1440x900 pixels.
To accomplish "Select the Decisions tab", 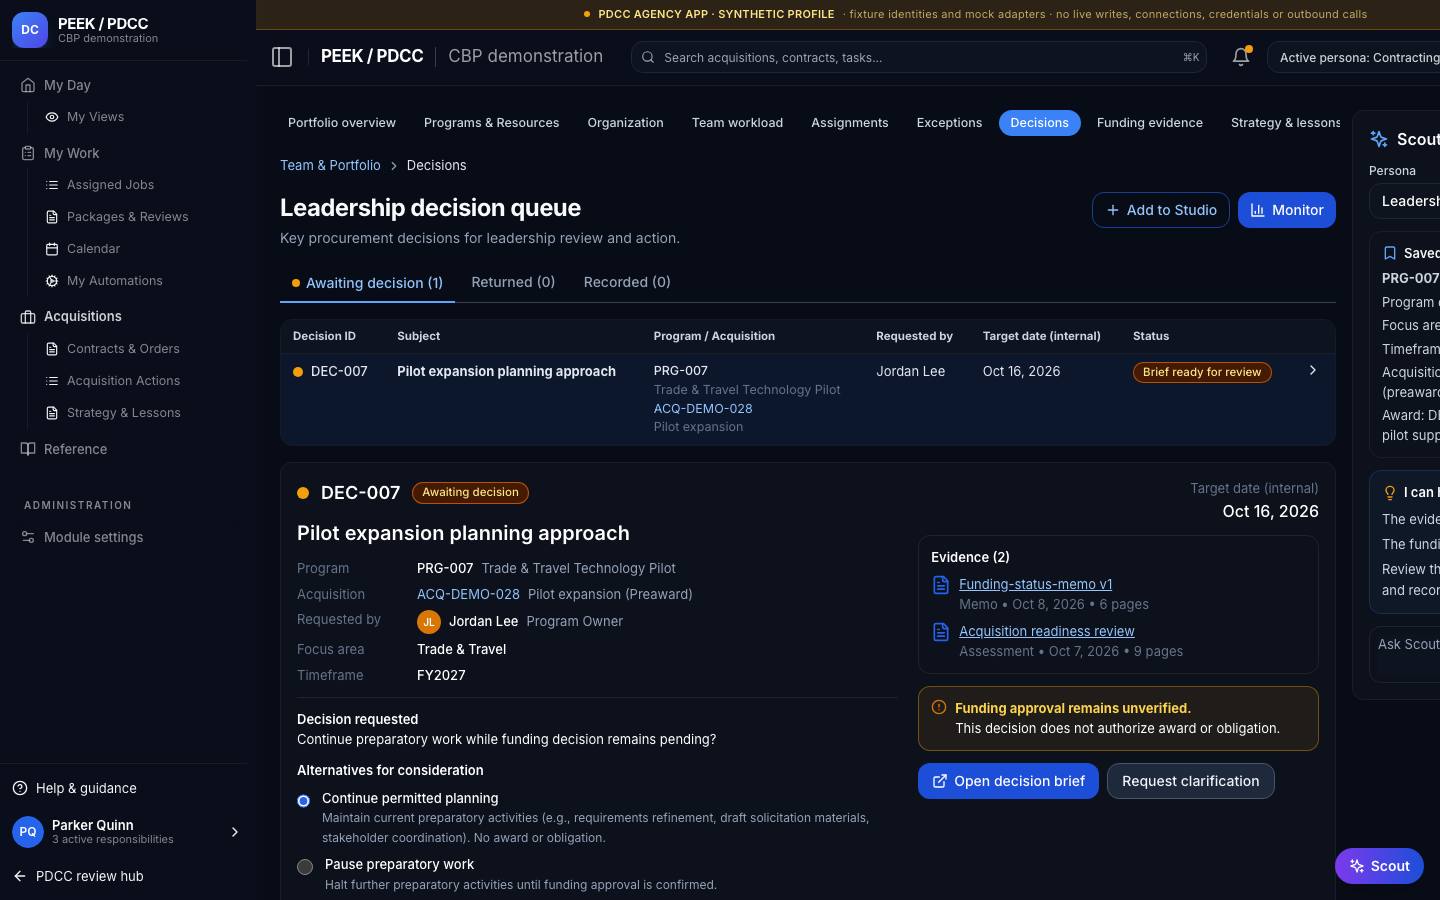I will (x=1039, y=123).
